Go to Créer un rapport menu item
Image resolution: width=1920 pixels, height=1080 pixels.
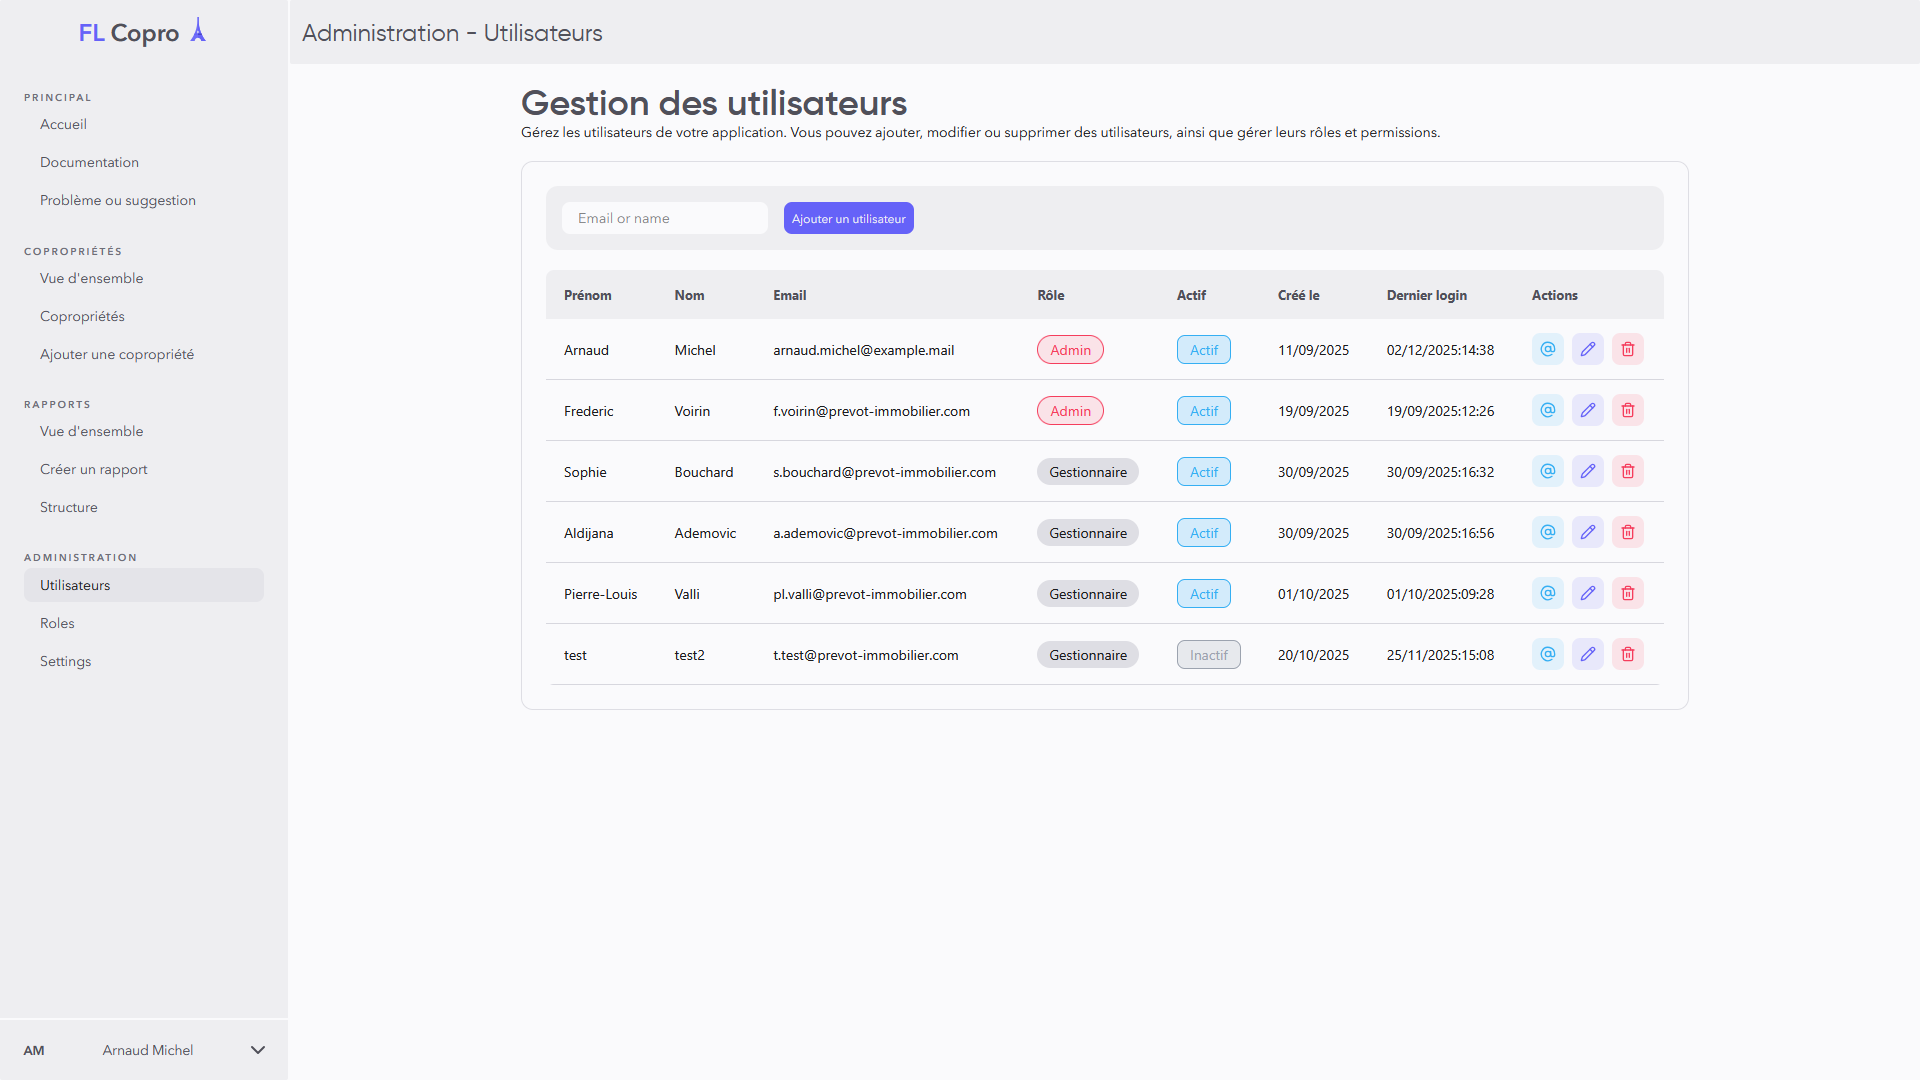point(93,469)
